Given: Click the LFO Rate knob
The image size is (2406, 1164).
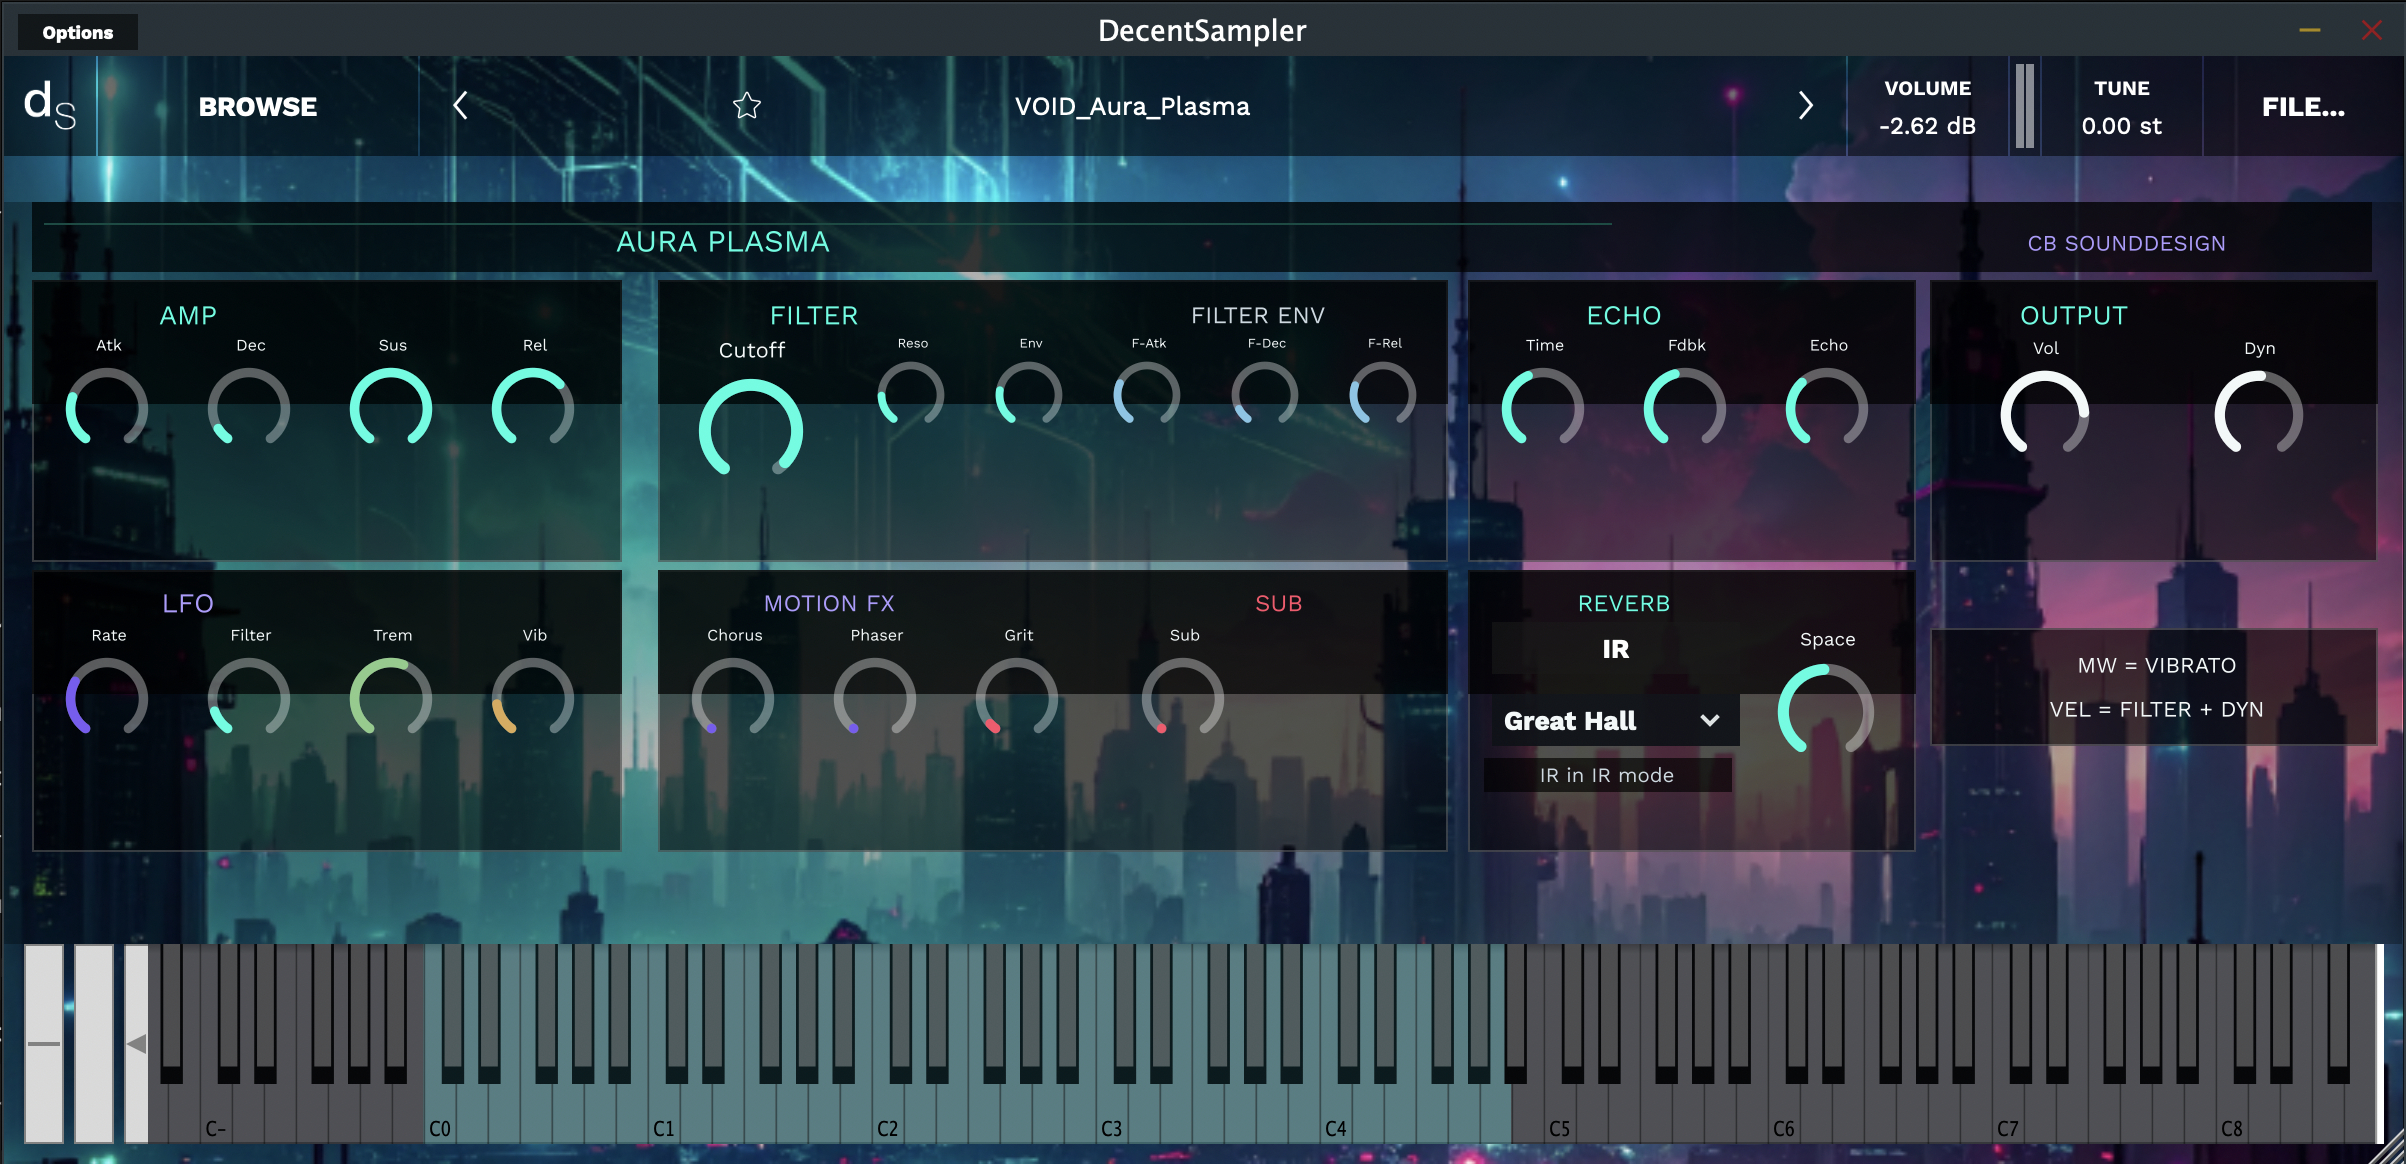Looking at the screenshot, I should [x=107, y=698].
